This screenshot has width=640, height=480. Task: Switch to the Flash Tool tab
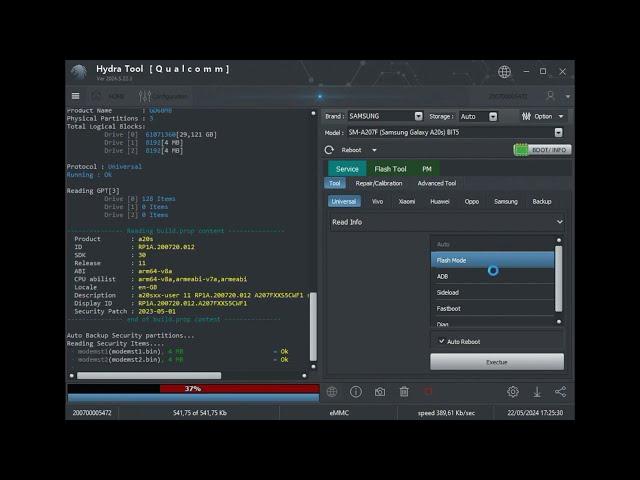[x=390, y=169]
